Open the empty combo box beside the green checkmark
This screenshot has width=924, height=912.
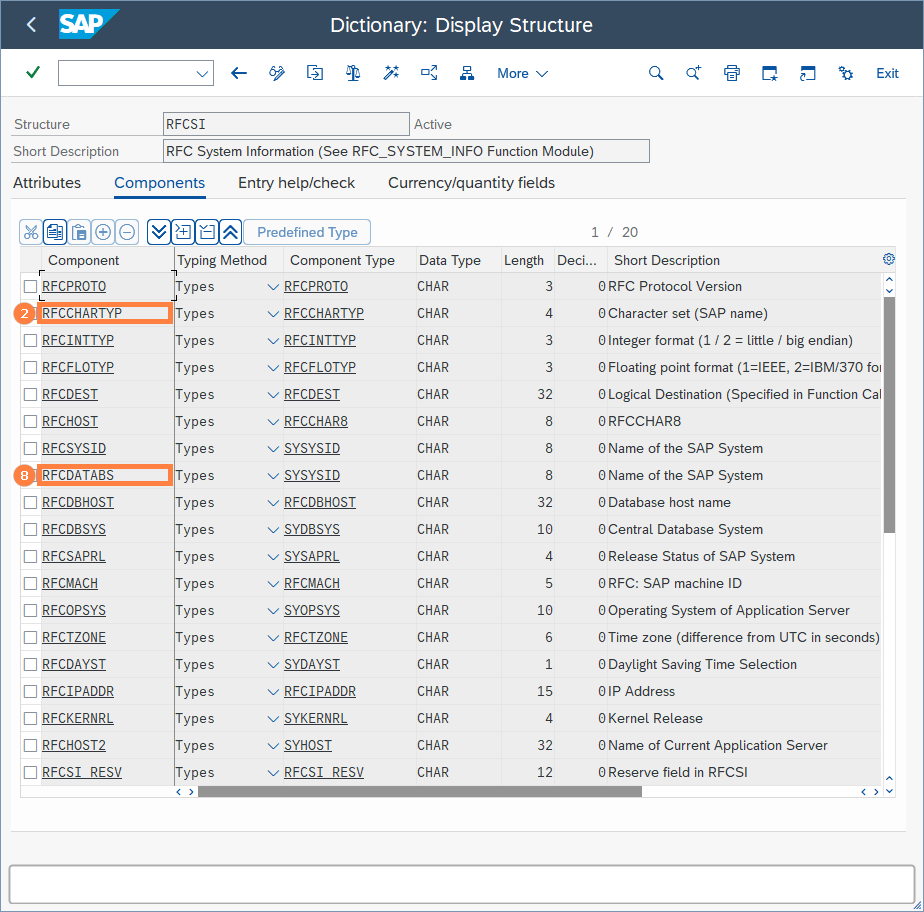point(135,73)
